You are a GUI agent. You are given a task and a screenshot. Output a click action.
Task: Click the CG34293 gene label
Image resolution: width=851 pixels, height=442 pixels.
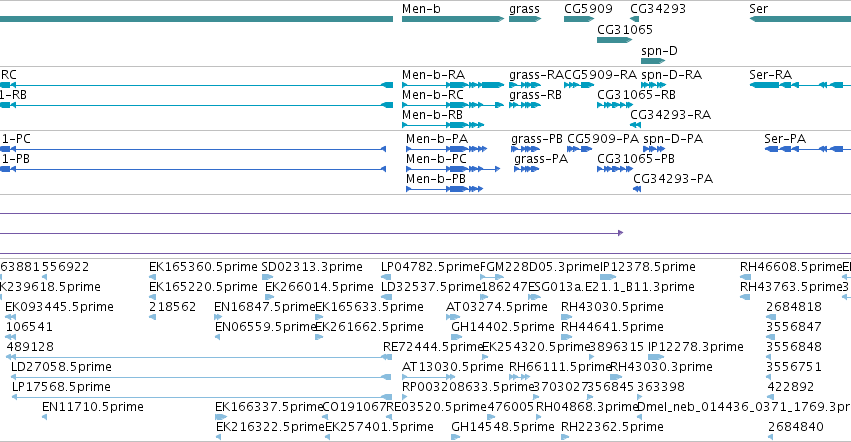(658, 9)
